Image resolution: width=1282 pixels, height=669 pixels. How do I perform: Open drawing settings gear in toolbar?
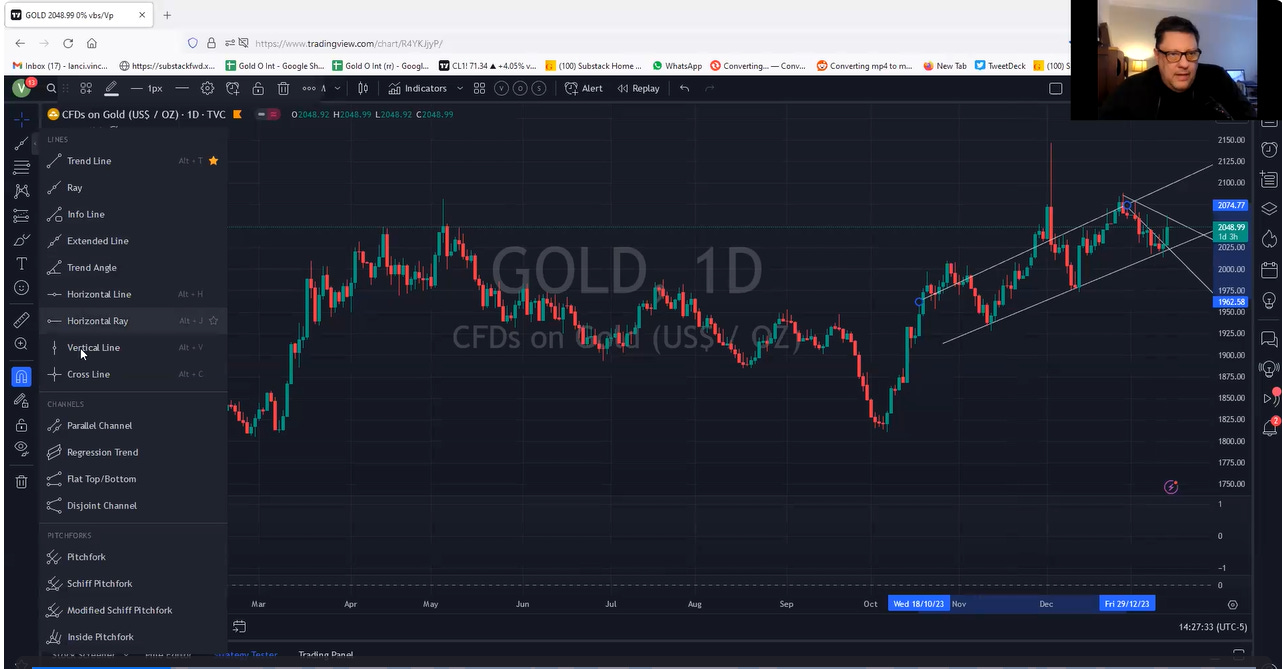tap(208, 88)
